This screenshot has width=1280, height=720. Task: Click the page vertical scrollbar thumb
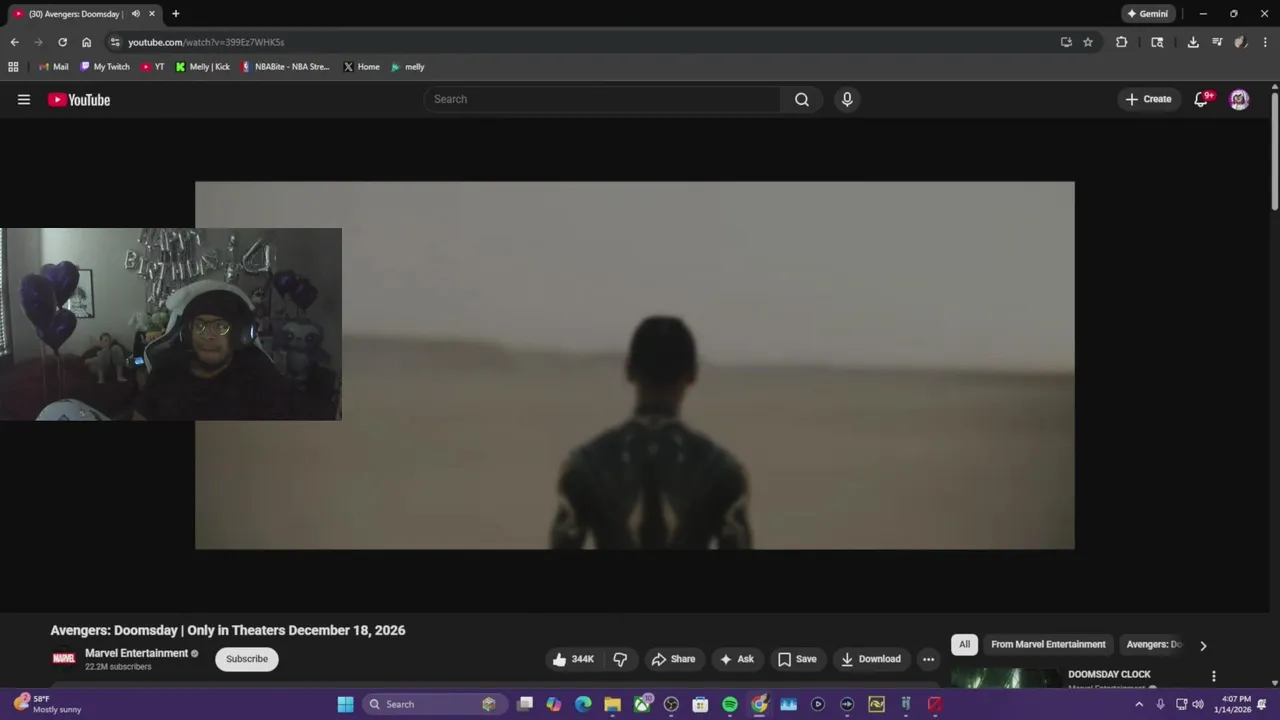(x=1275, y=150)
